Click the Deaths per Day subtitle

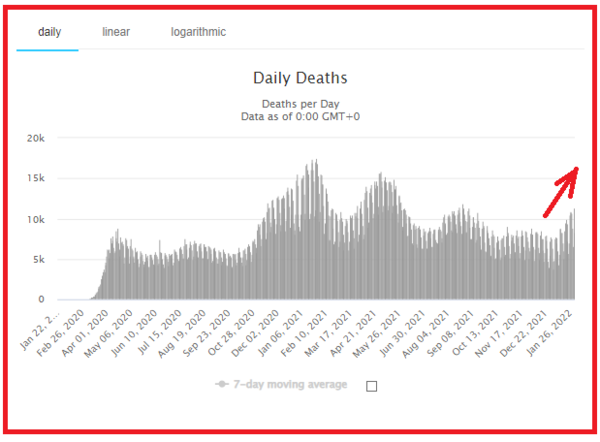point(300,103)
